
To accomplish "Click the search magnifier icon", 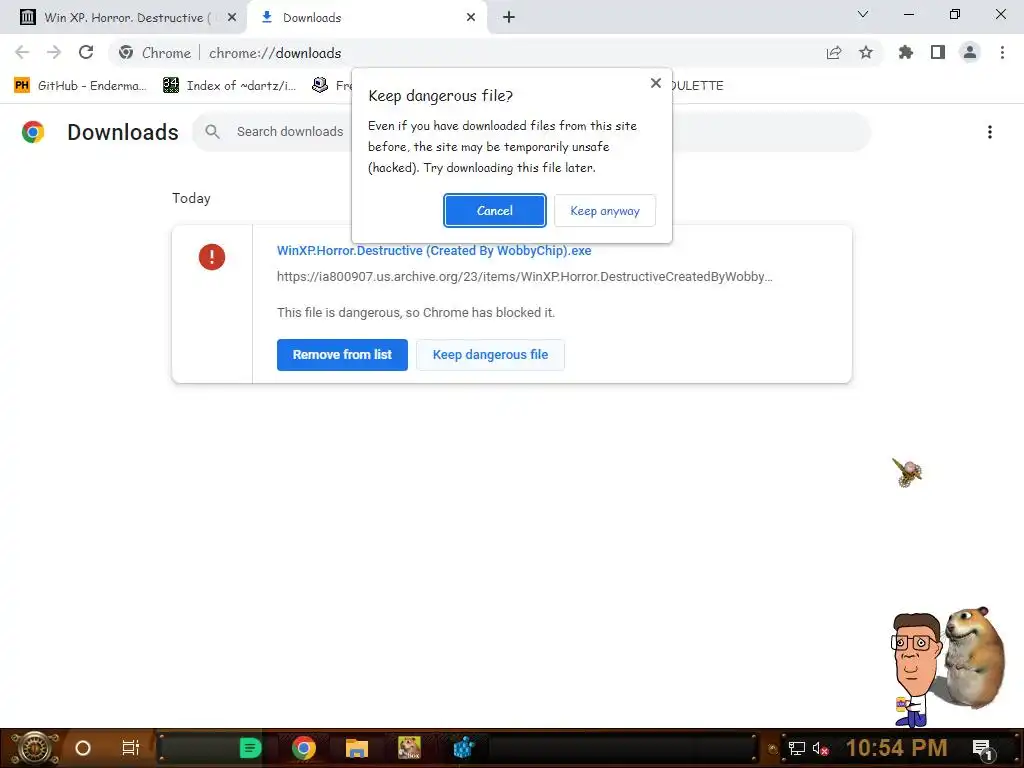I will tap(212, 132).
